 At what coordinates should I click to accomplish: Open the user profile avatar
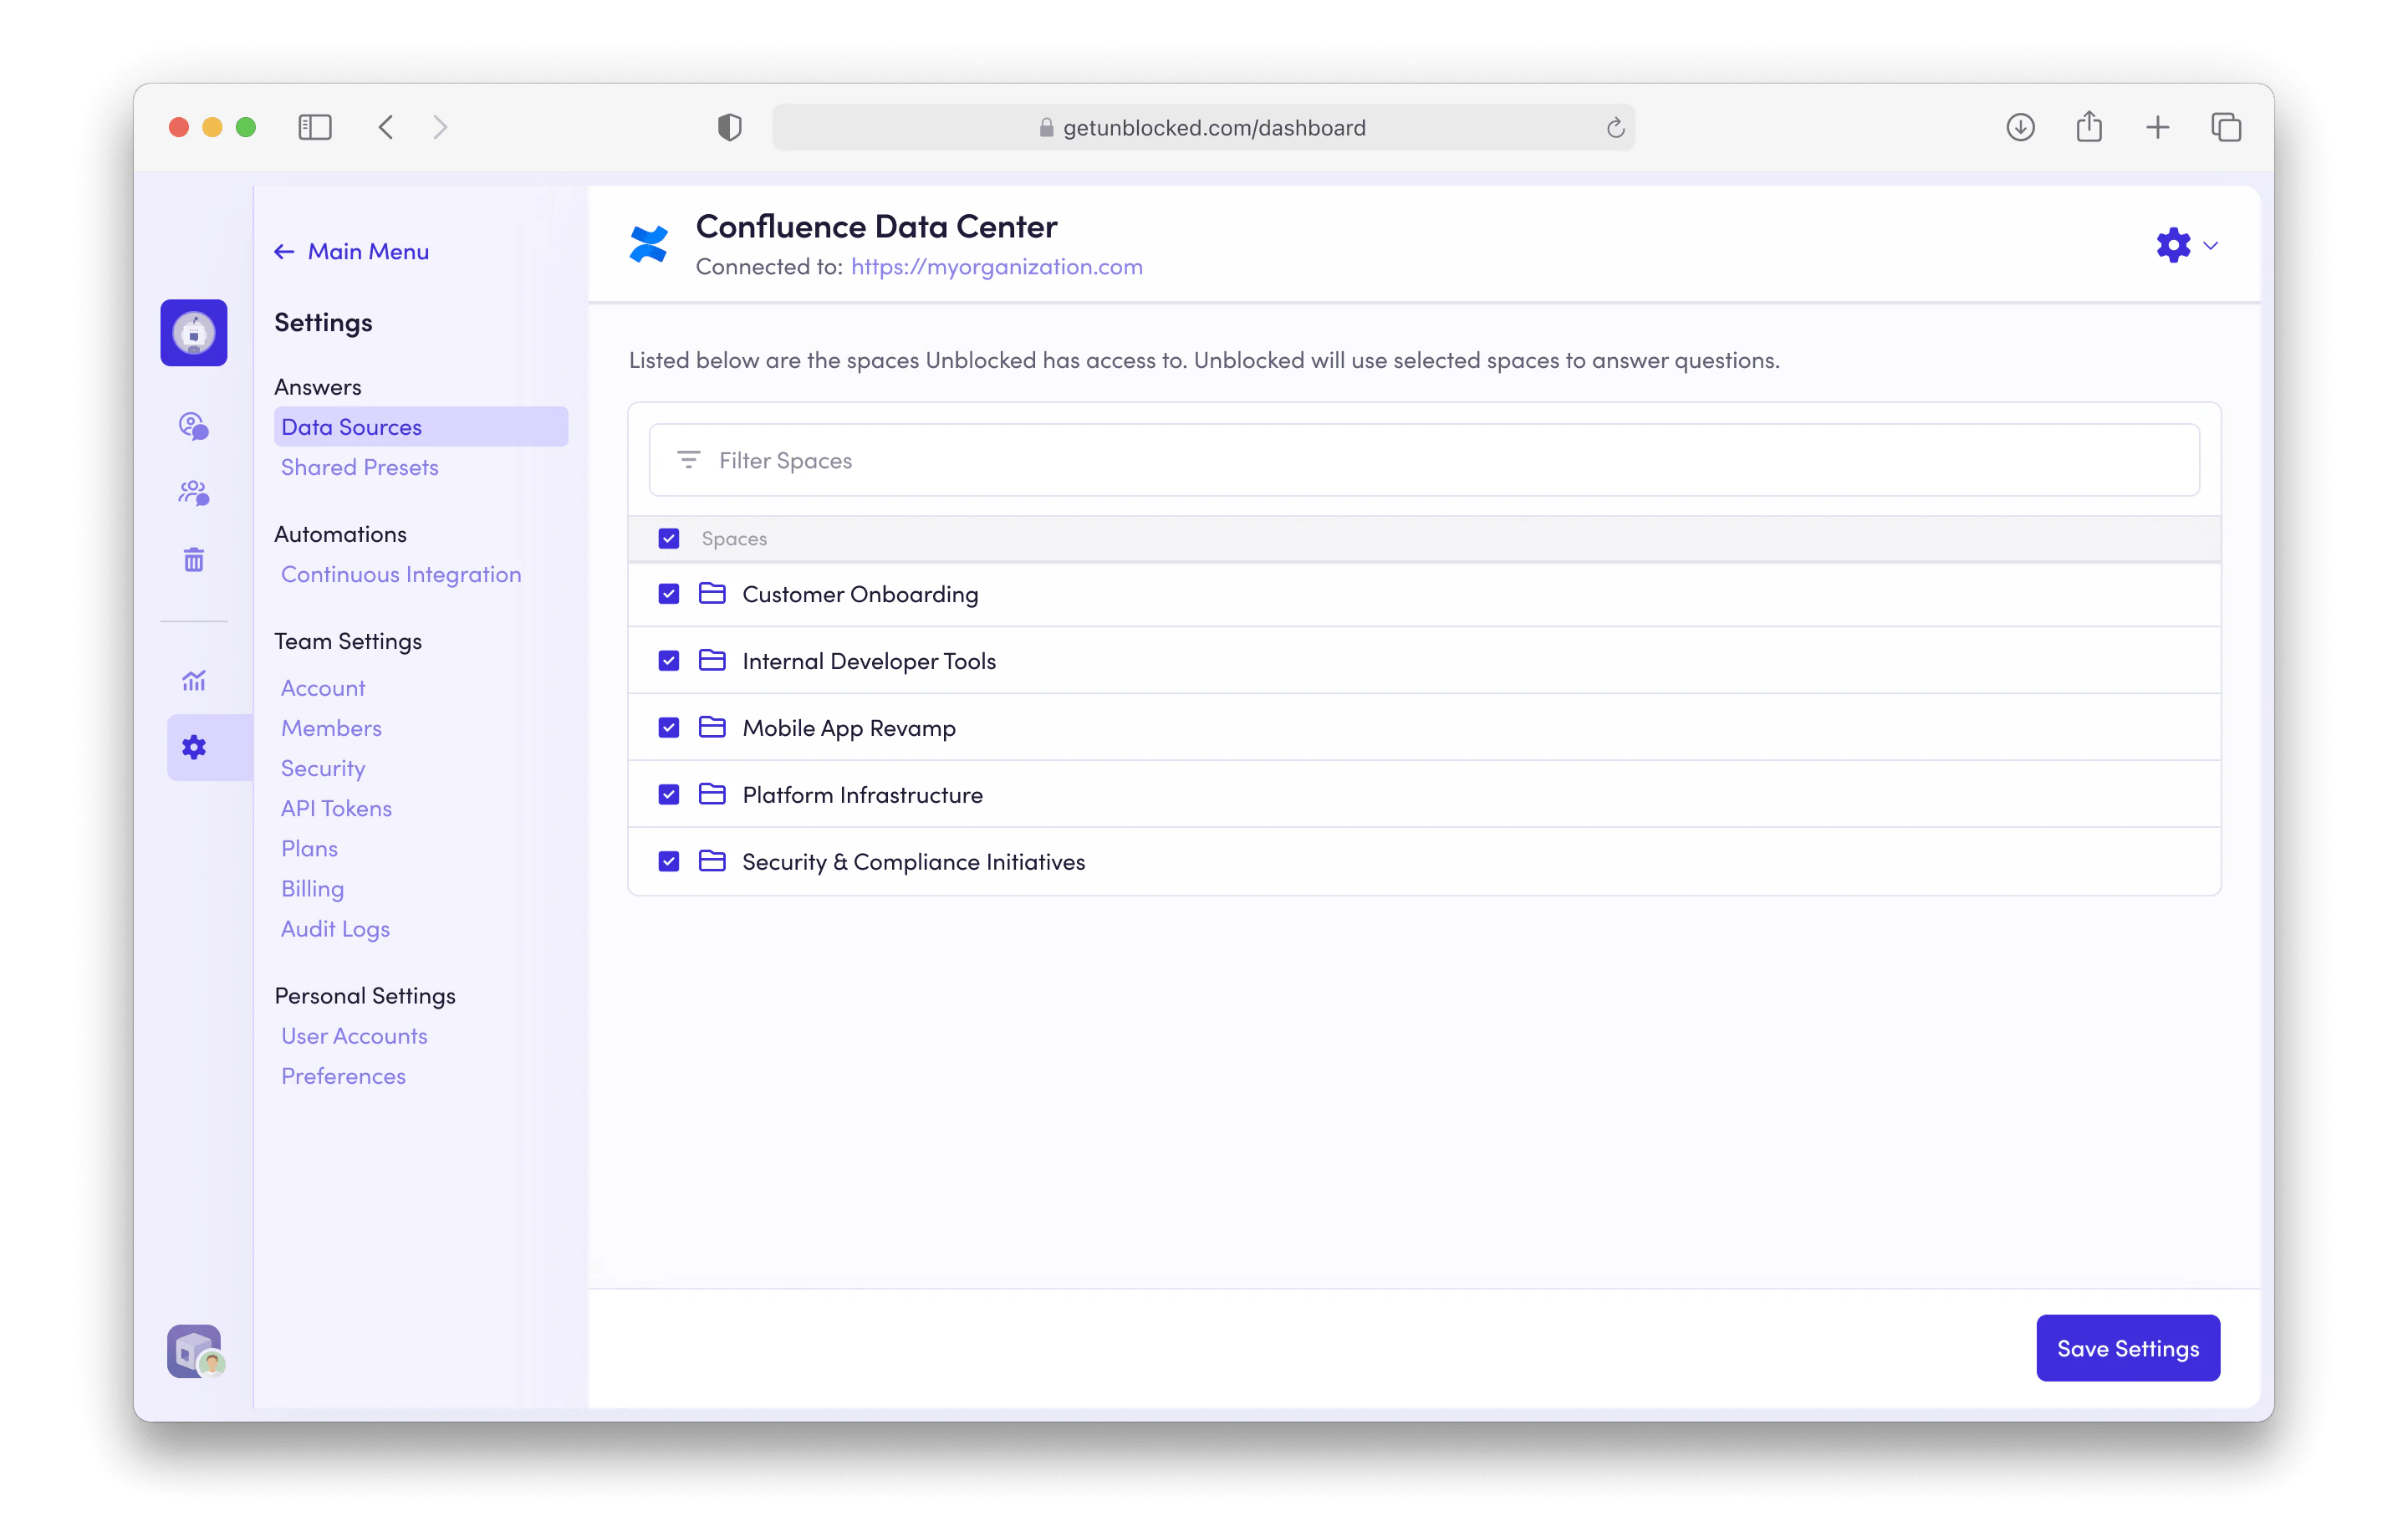click(195, 1352)
